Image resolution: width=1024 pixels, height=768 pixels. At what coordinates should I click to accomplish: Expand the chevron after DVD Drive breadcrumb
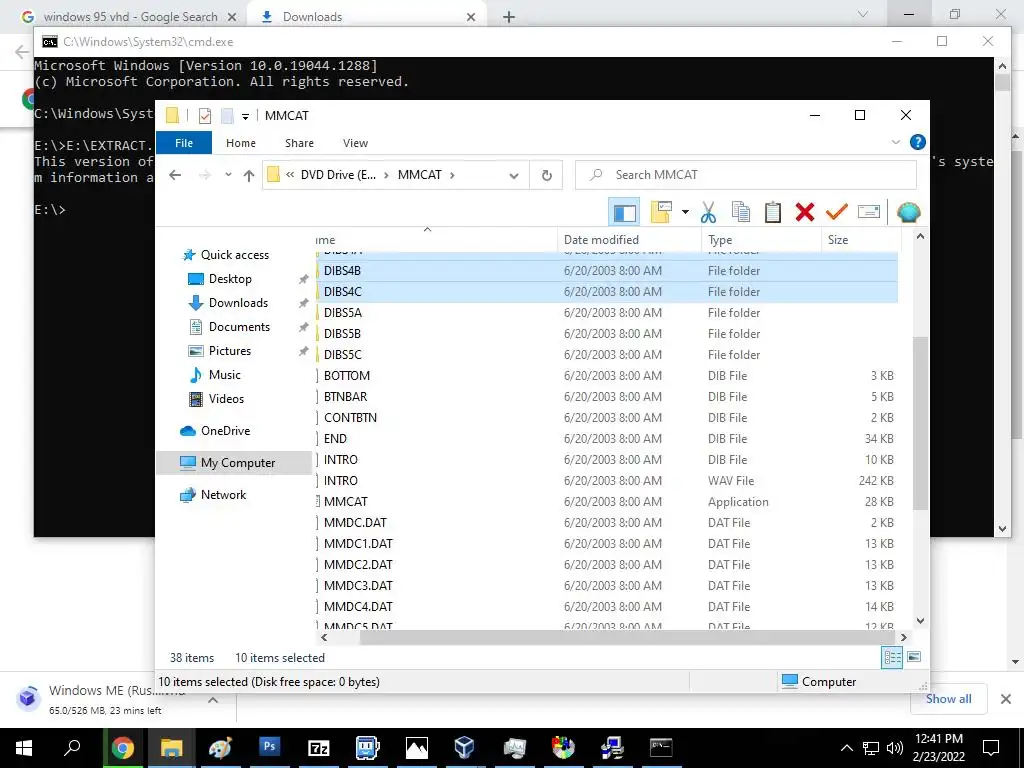point(387,175)
